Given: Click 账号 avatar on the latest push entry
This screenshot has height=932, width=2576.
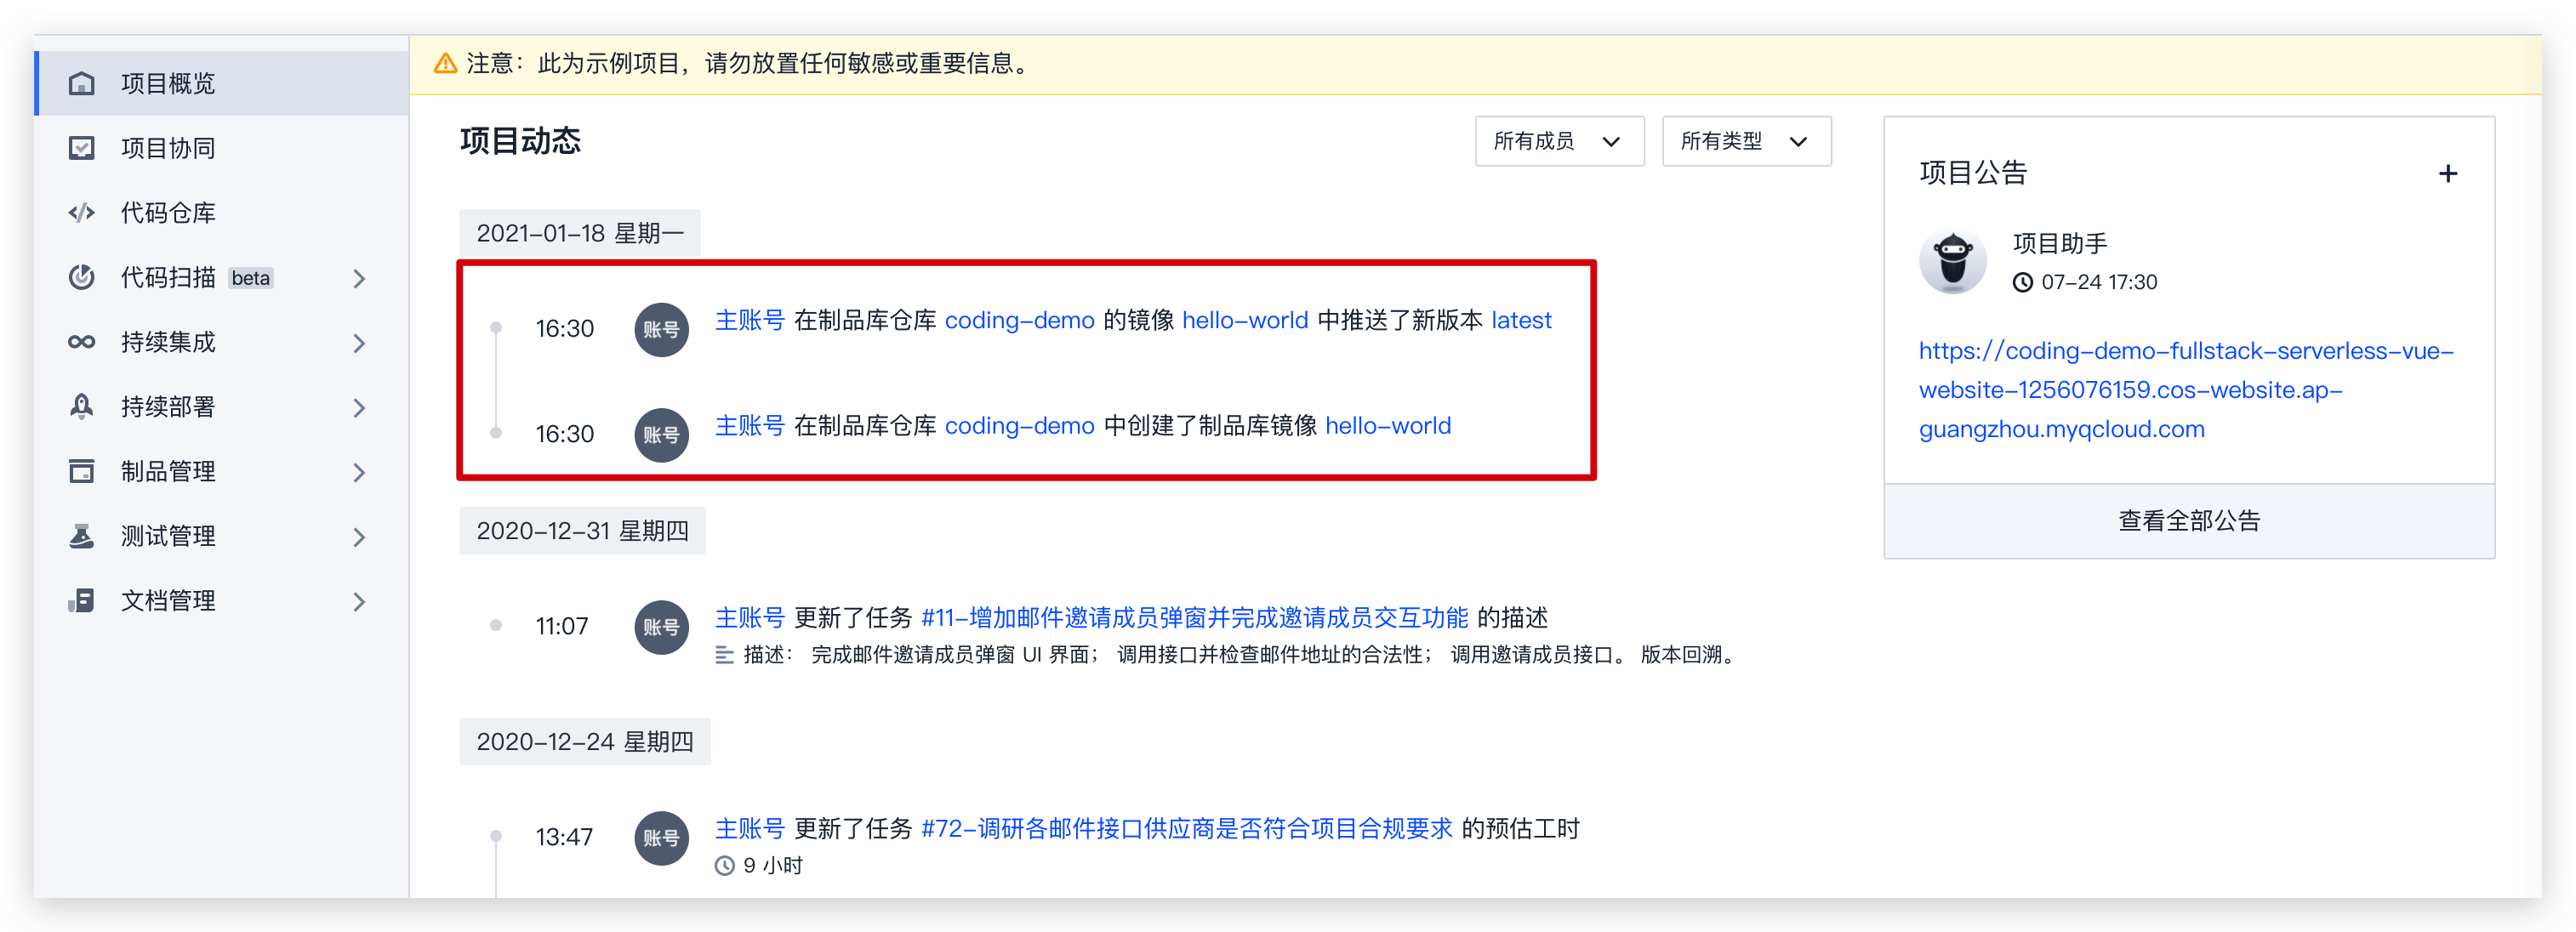Looking at the screenshot, I should coord(661,329).
